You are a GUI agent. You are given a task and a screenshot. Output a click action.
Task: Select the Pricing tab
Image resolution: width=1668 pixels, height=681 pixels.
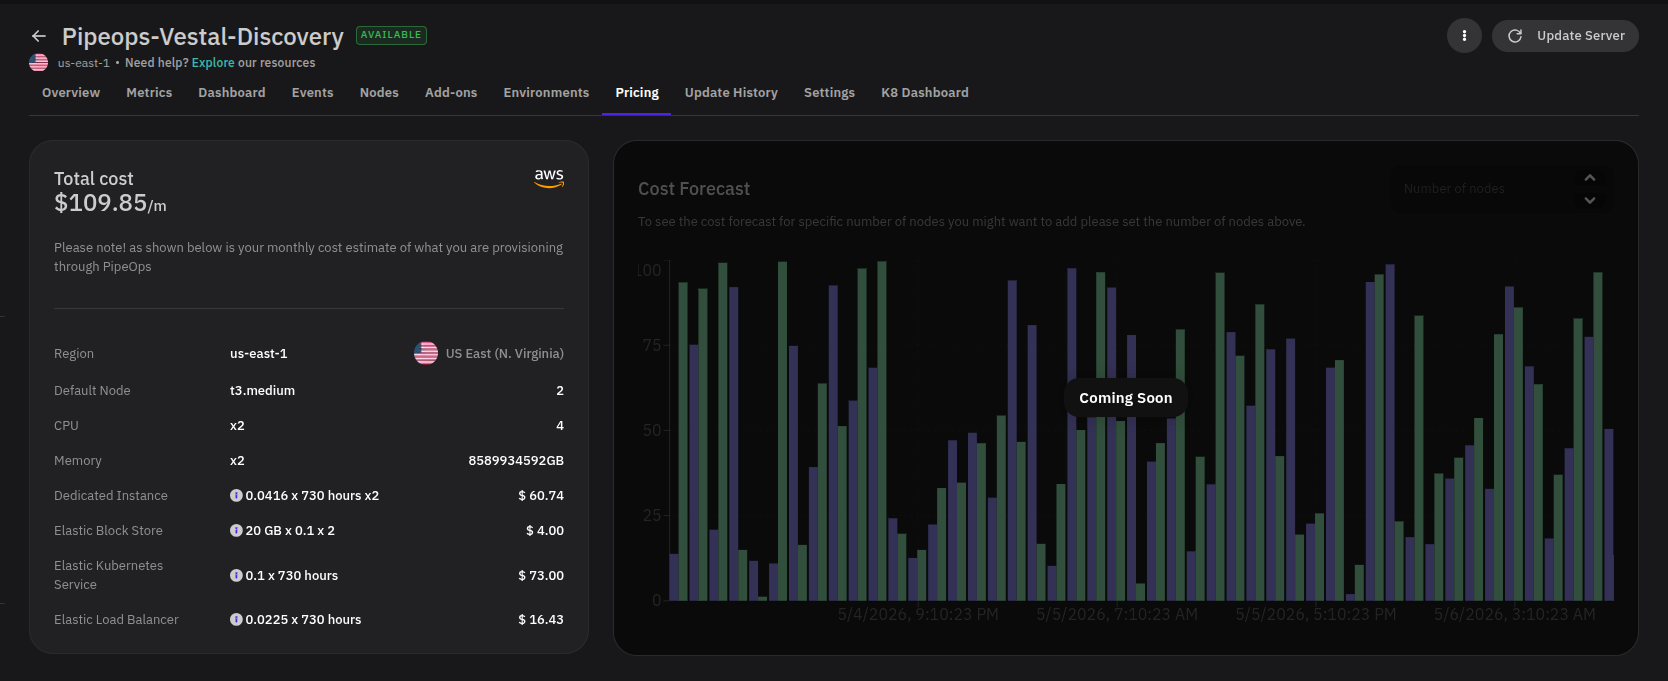coord(637,92)
